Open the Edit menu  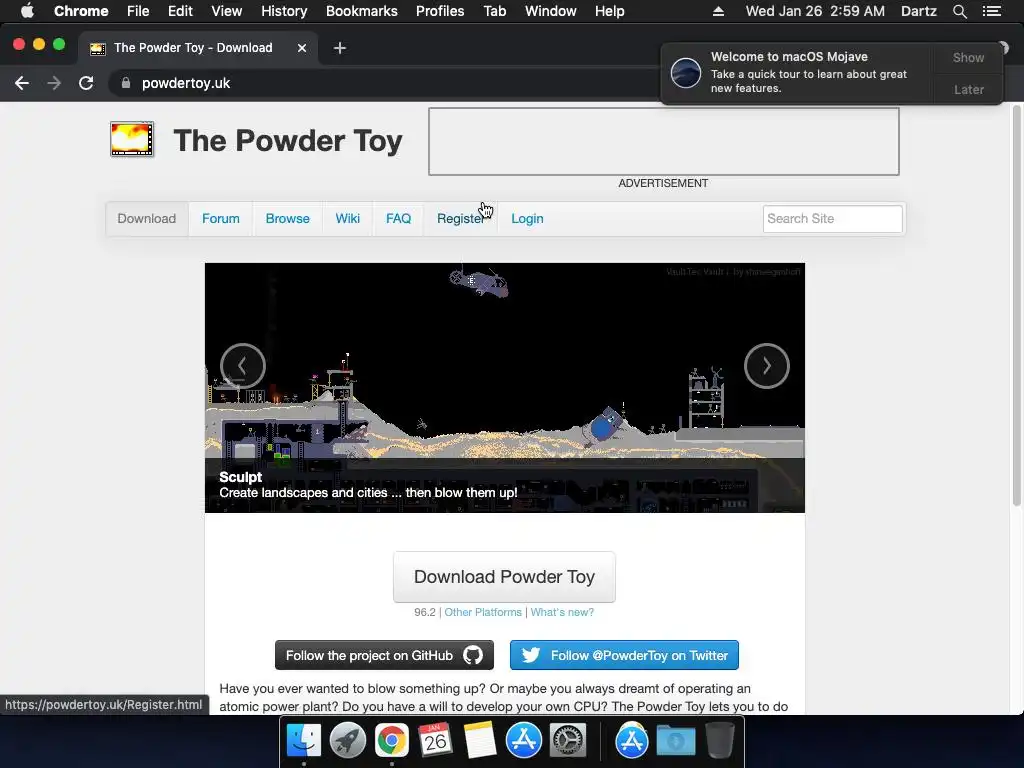(180, 11)
